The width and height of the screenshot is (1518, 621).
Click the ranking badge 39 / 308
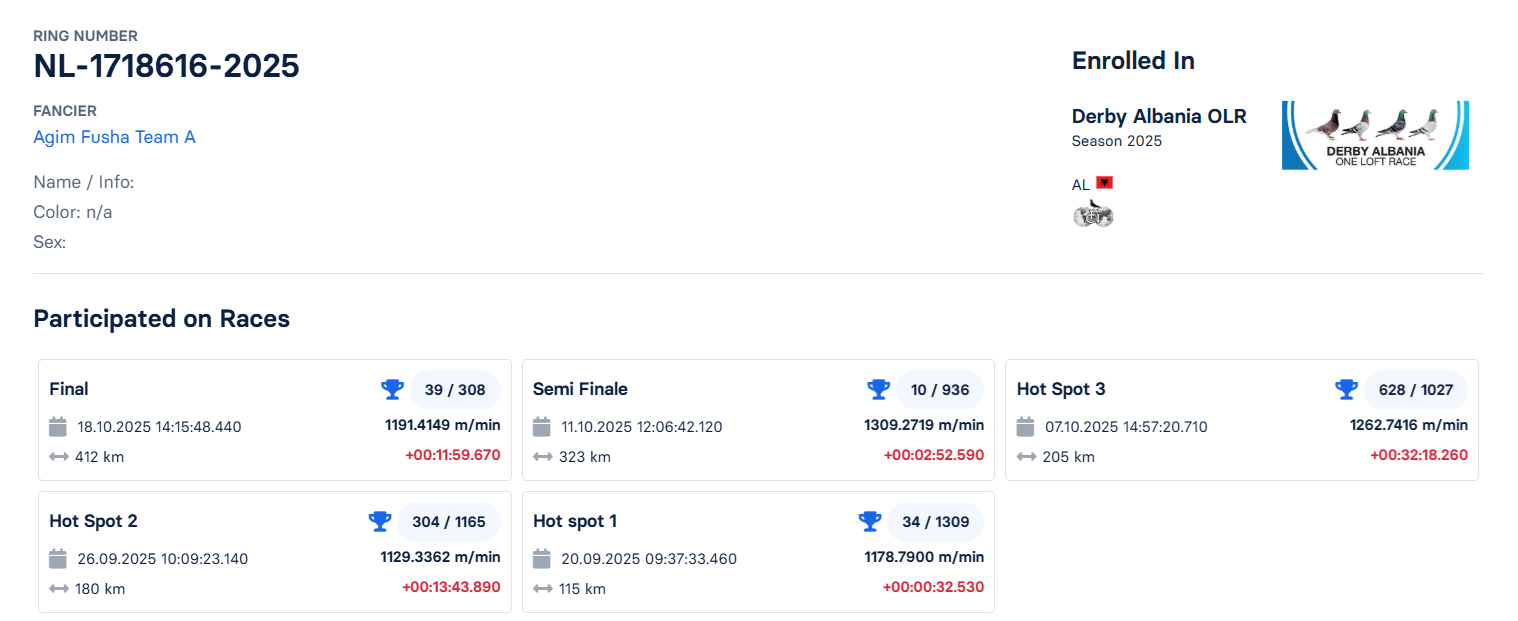coord(455,389)
